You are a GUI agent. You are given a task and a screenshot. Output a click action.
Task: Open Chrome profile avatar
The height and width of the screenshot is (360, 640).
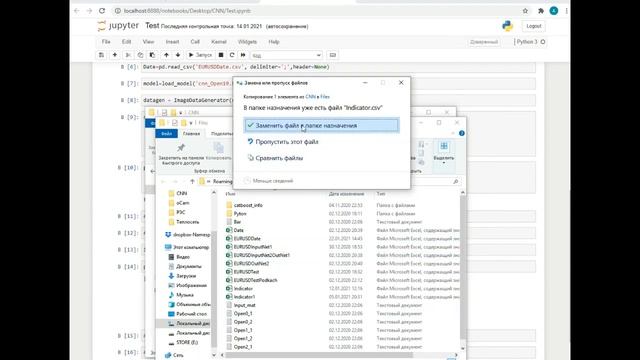554,11
